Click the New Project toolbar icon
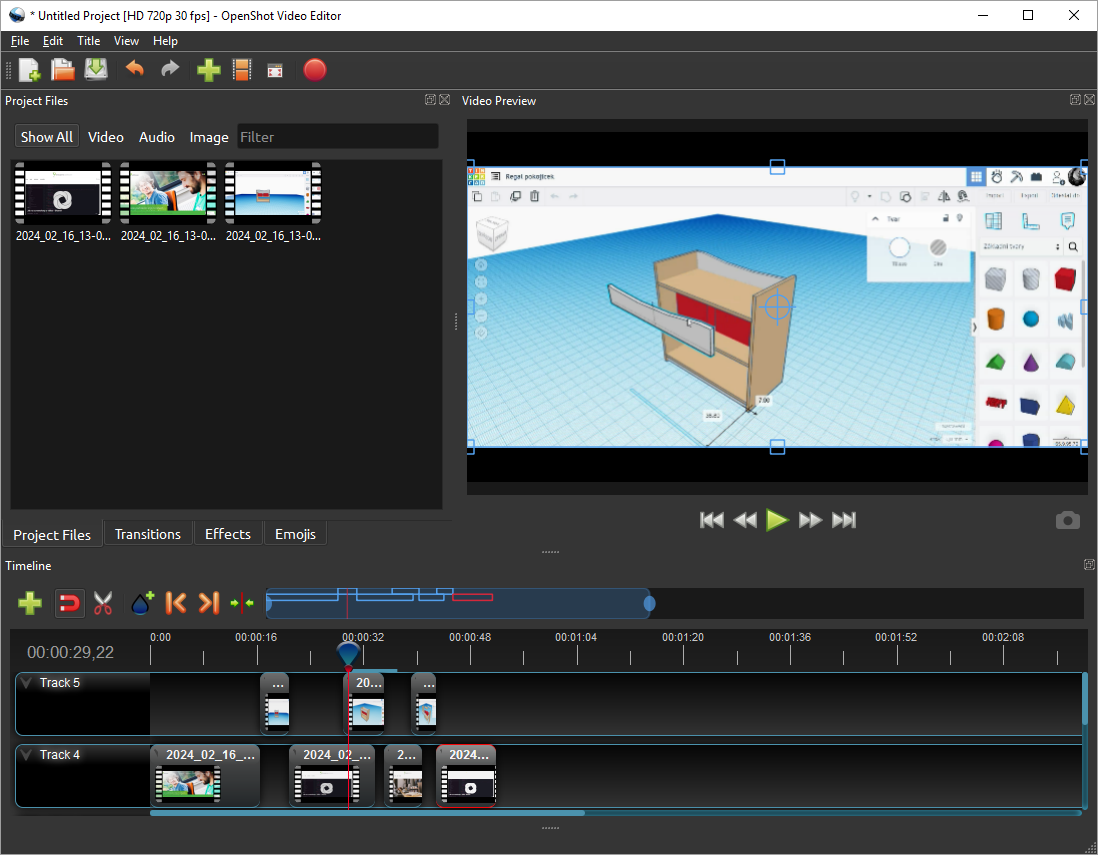 point(30,70)
